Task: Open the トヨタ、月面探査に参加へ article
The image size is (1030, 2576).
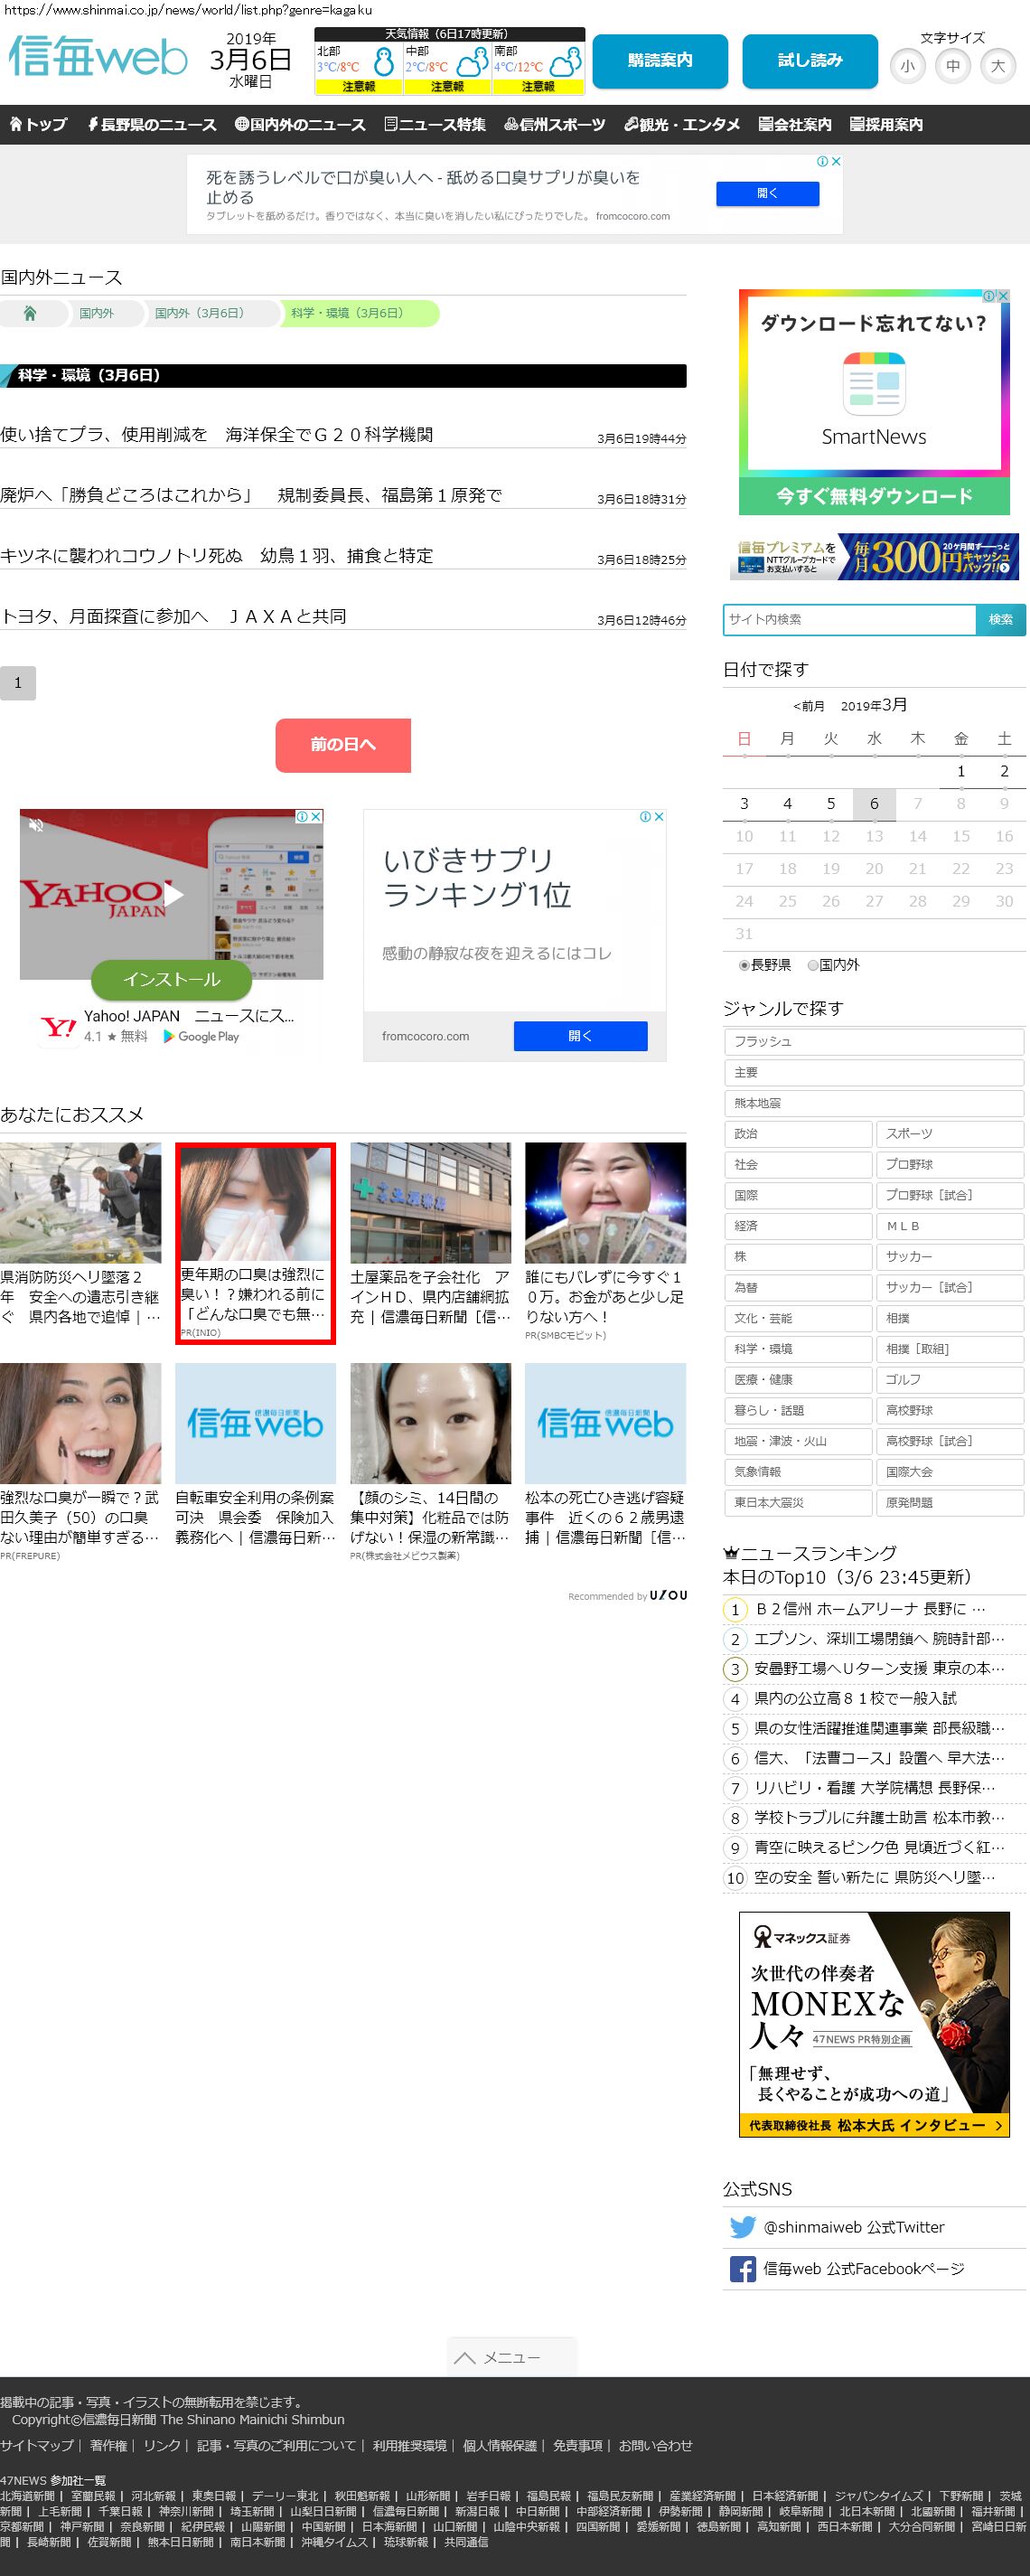Action: coord(174,616)
